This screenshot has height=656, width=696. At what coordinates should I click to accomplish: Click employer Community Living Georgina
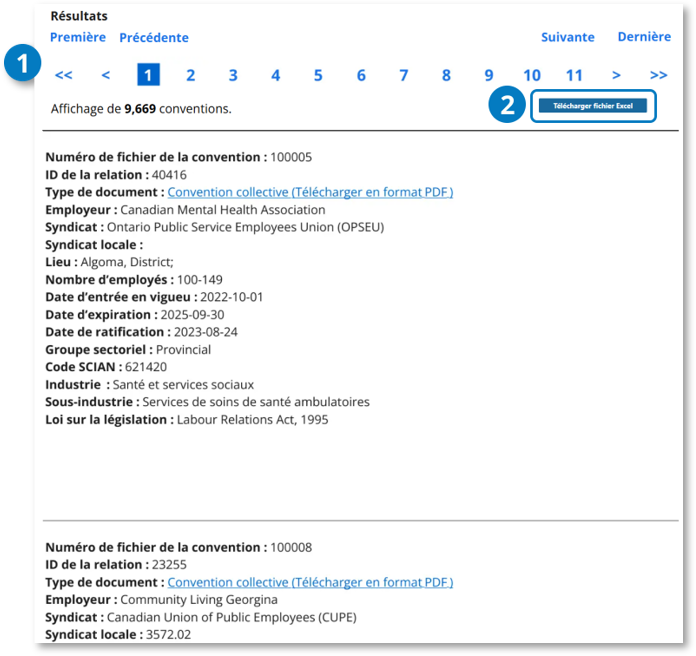point(199,600)
